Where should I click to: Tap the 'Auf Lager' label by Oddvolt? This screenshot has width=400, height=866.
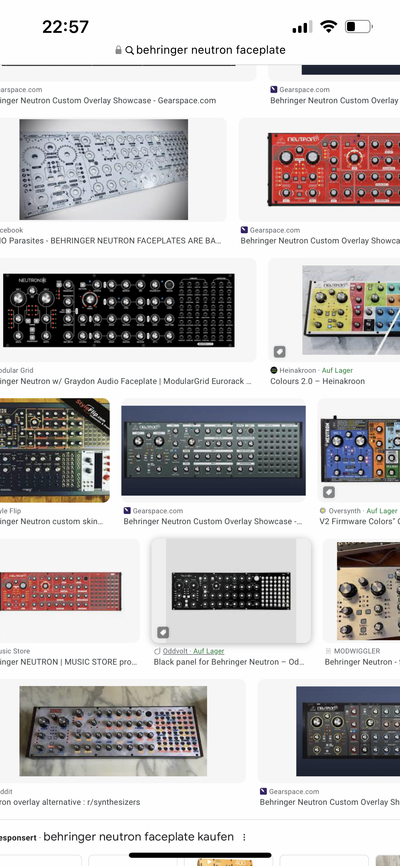tap(208, 651)
